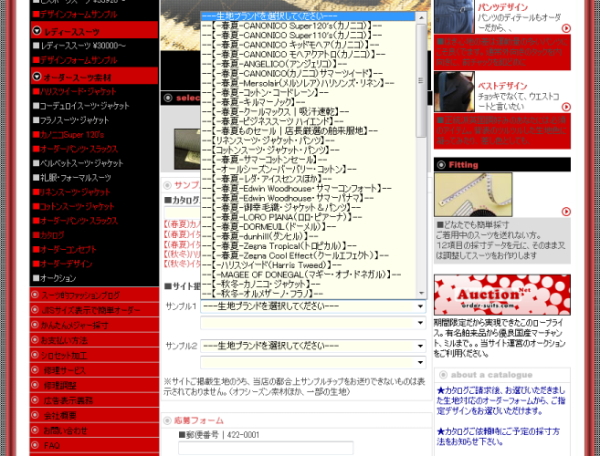
Task: Select Edwin Woodhouse サマーコンフォート option
Action: click(308, 188)
